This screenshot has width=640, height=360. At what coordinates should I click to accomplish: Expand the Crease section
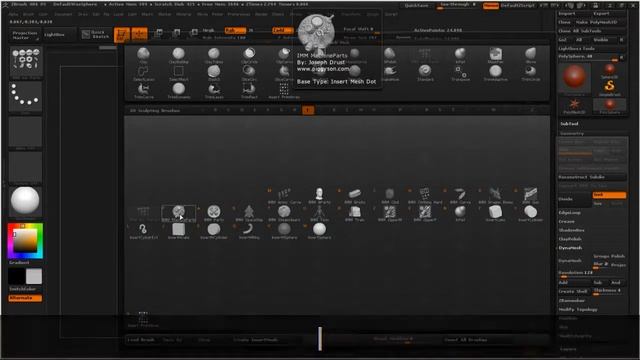tap(567, 222)
